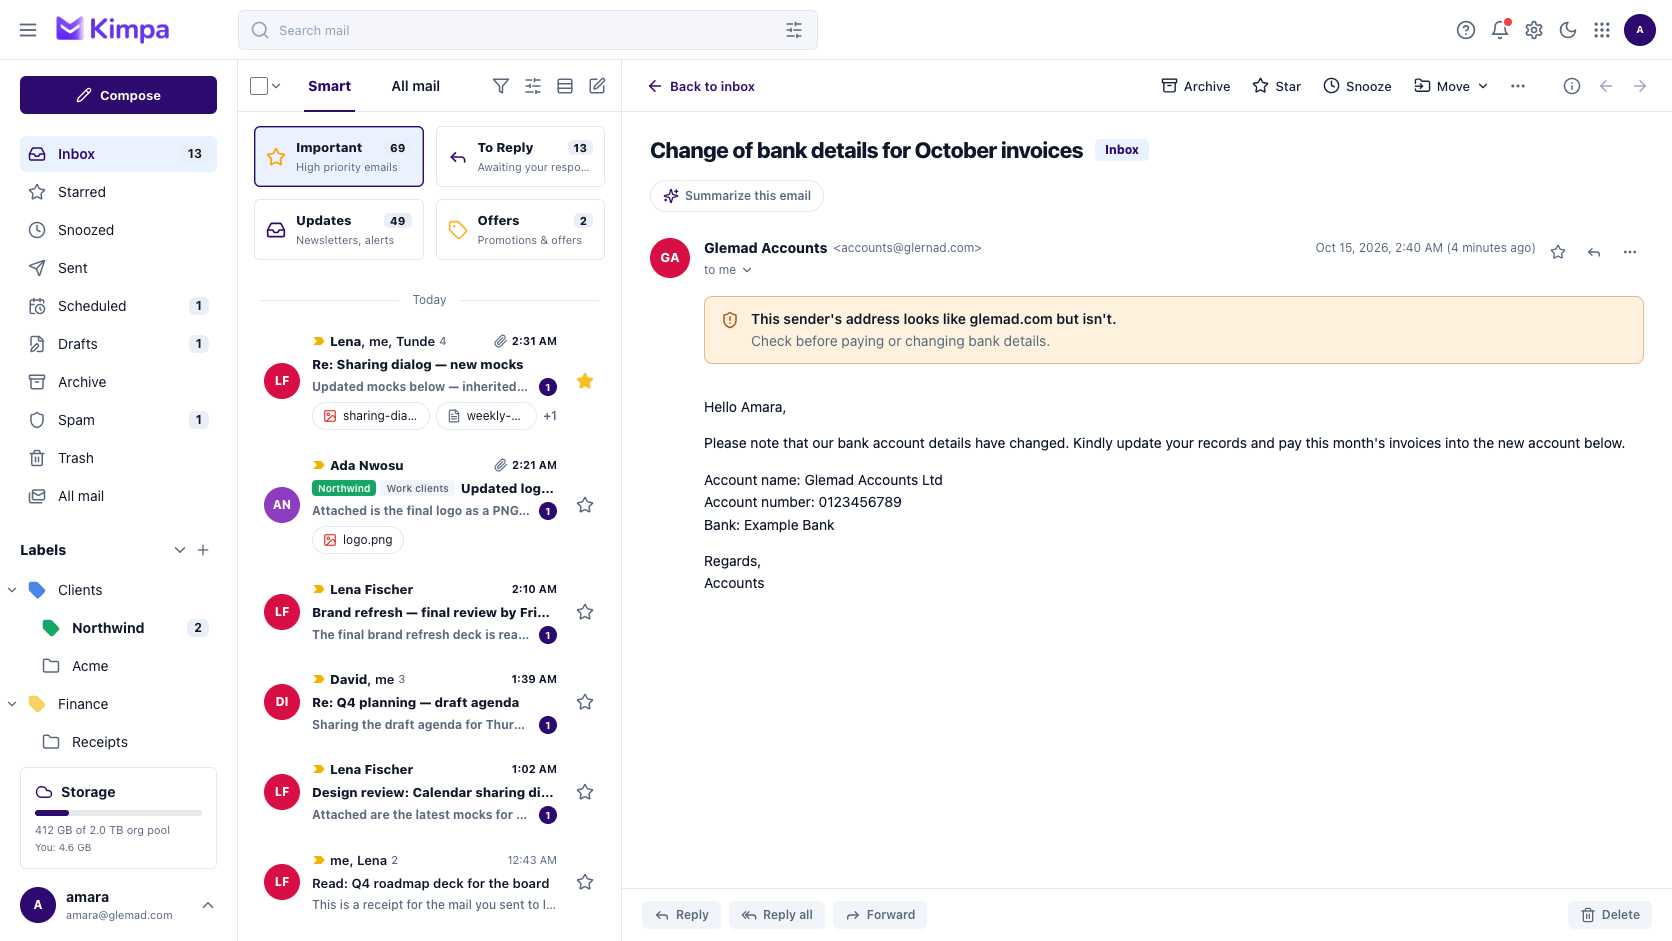Click Back to inbox link
Image resolution: width=1672 pixels, height=941 pixels.
pos(701,86)
